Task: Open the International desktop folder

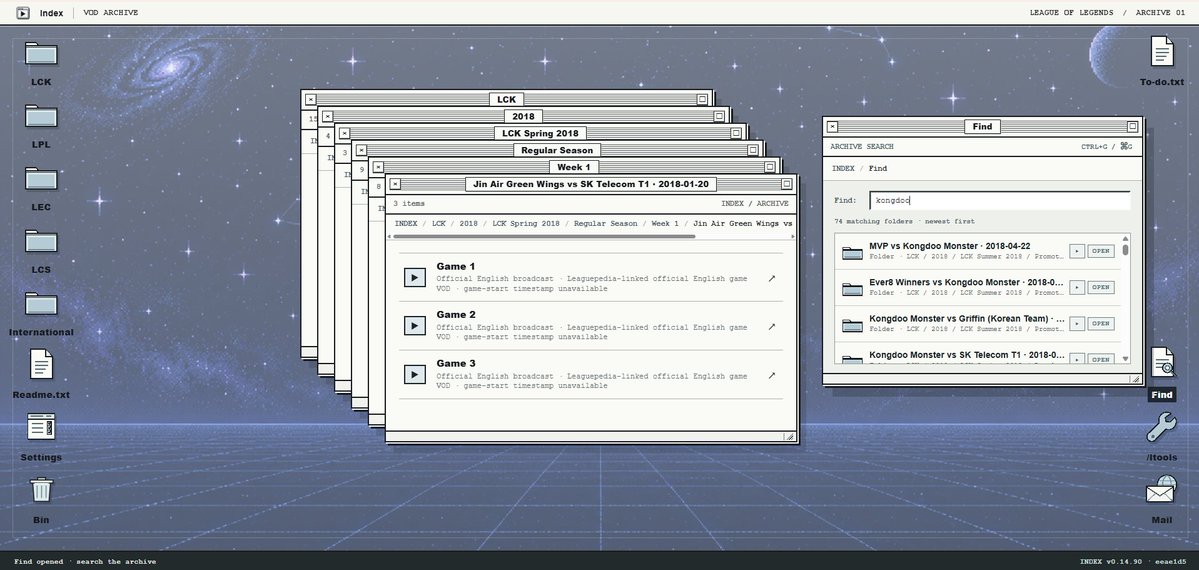Action: point(41,305)
